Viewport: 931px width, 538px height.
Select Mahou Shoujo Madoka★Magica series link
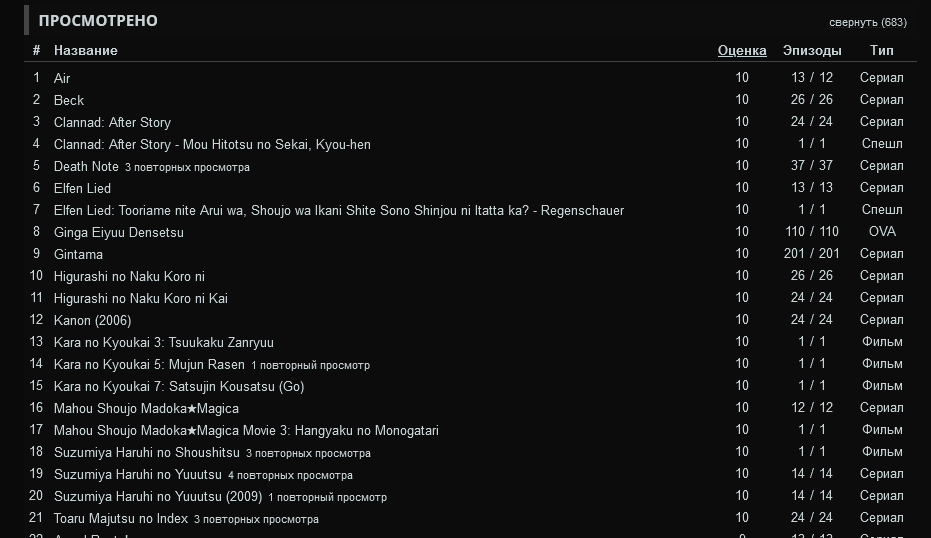pos(146,408)
